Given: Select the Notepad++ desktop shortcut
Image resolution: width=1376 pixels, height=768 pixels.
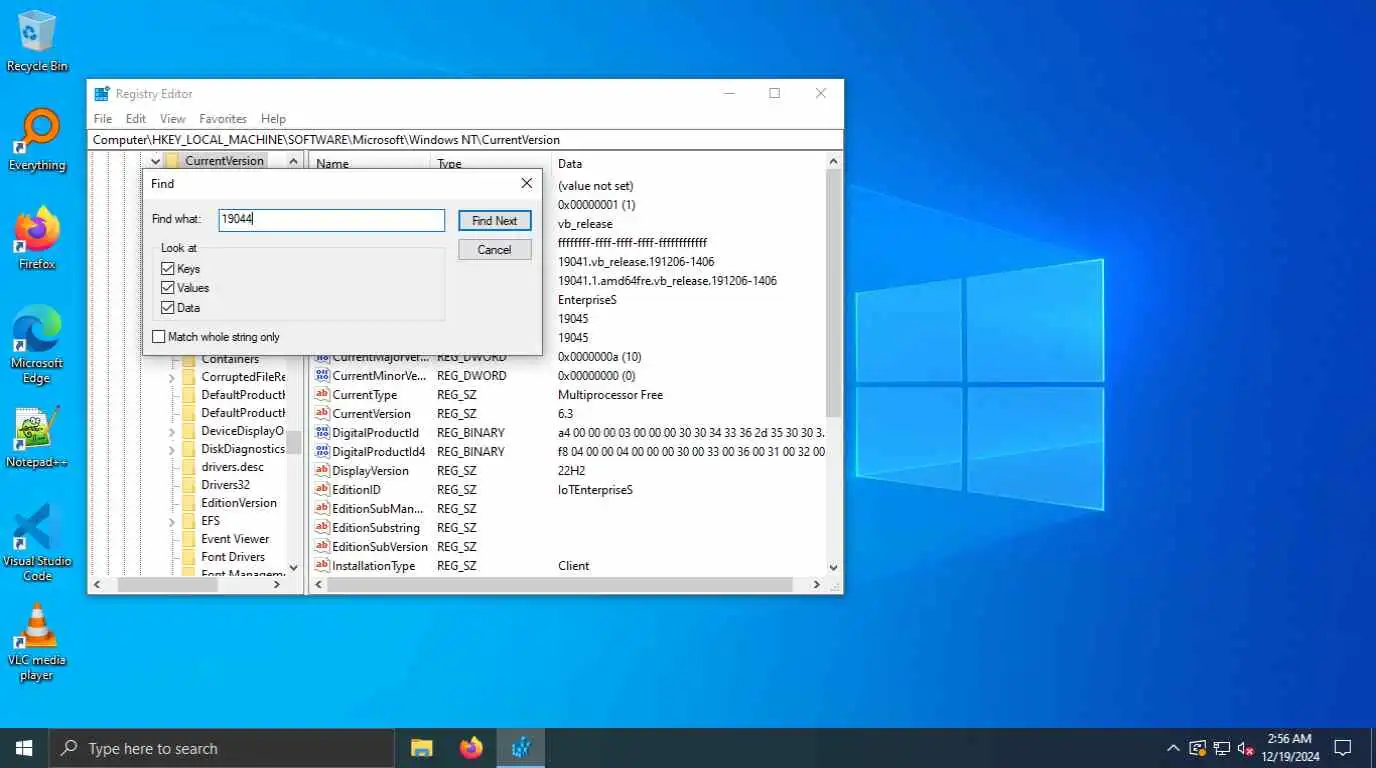Looking at the screenshot, I should click(x=37, y=437).
